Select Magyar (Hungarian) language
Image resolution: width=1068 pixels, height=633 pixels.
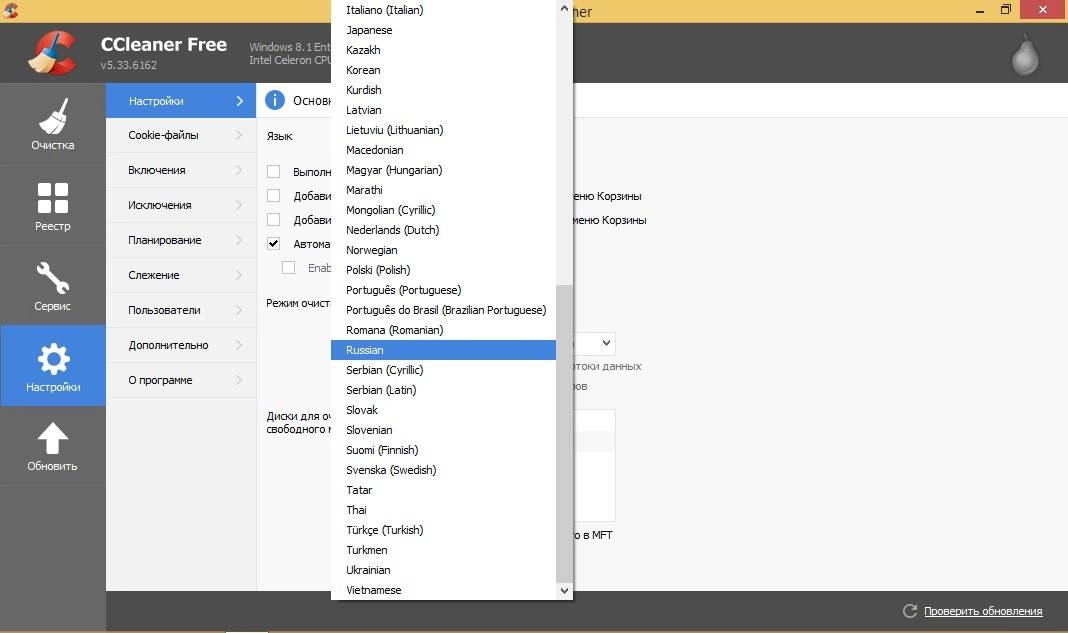pos(443,170)
